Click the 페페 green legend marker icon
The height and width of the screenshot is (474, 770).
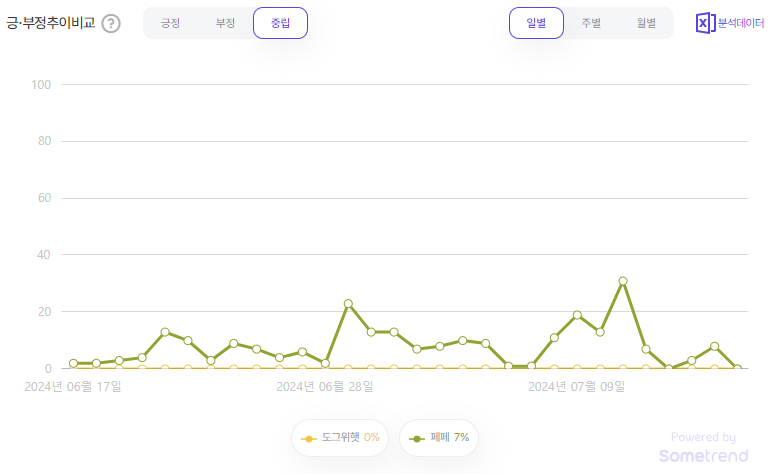tap(416, 439)
